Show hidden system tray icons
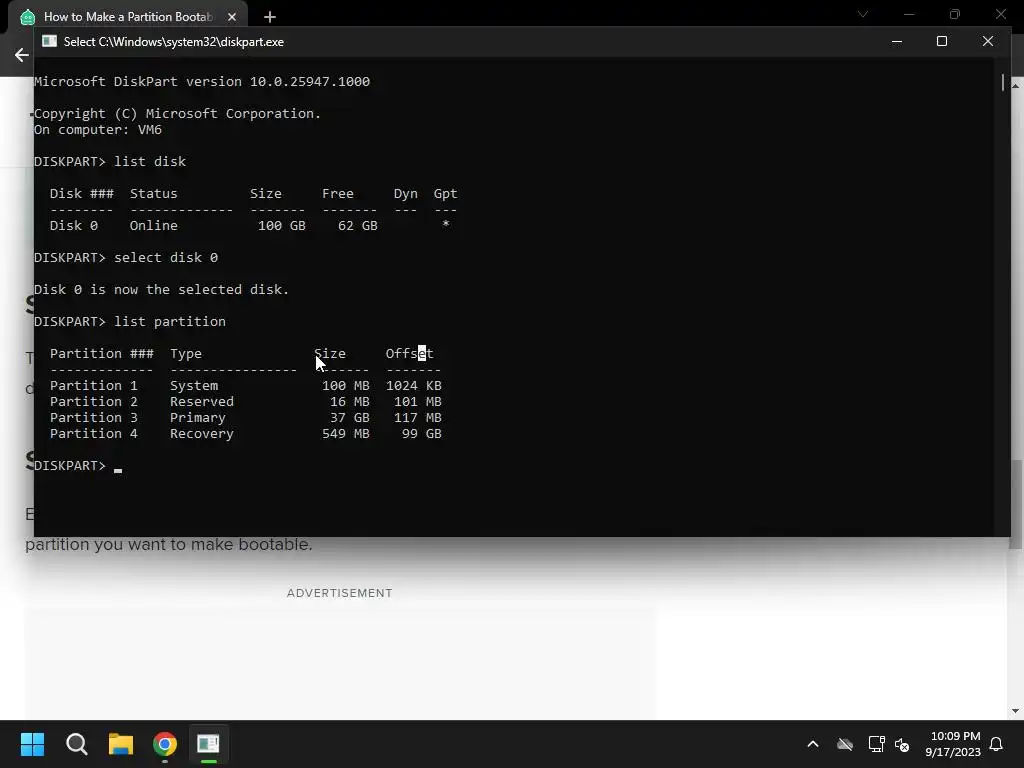Image resolution: width=1024 pixels, height=768 pixels. pyautogui.click(x=813, y=744)
